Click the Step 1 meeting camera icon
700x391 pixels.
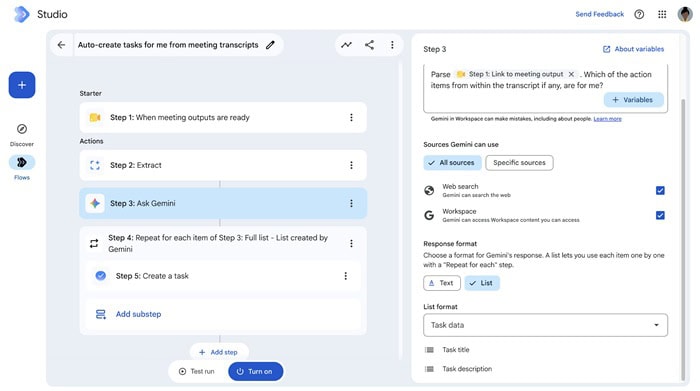[x=95, y=117]
